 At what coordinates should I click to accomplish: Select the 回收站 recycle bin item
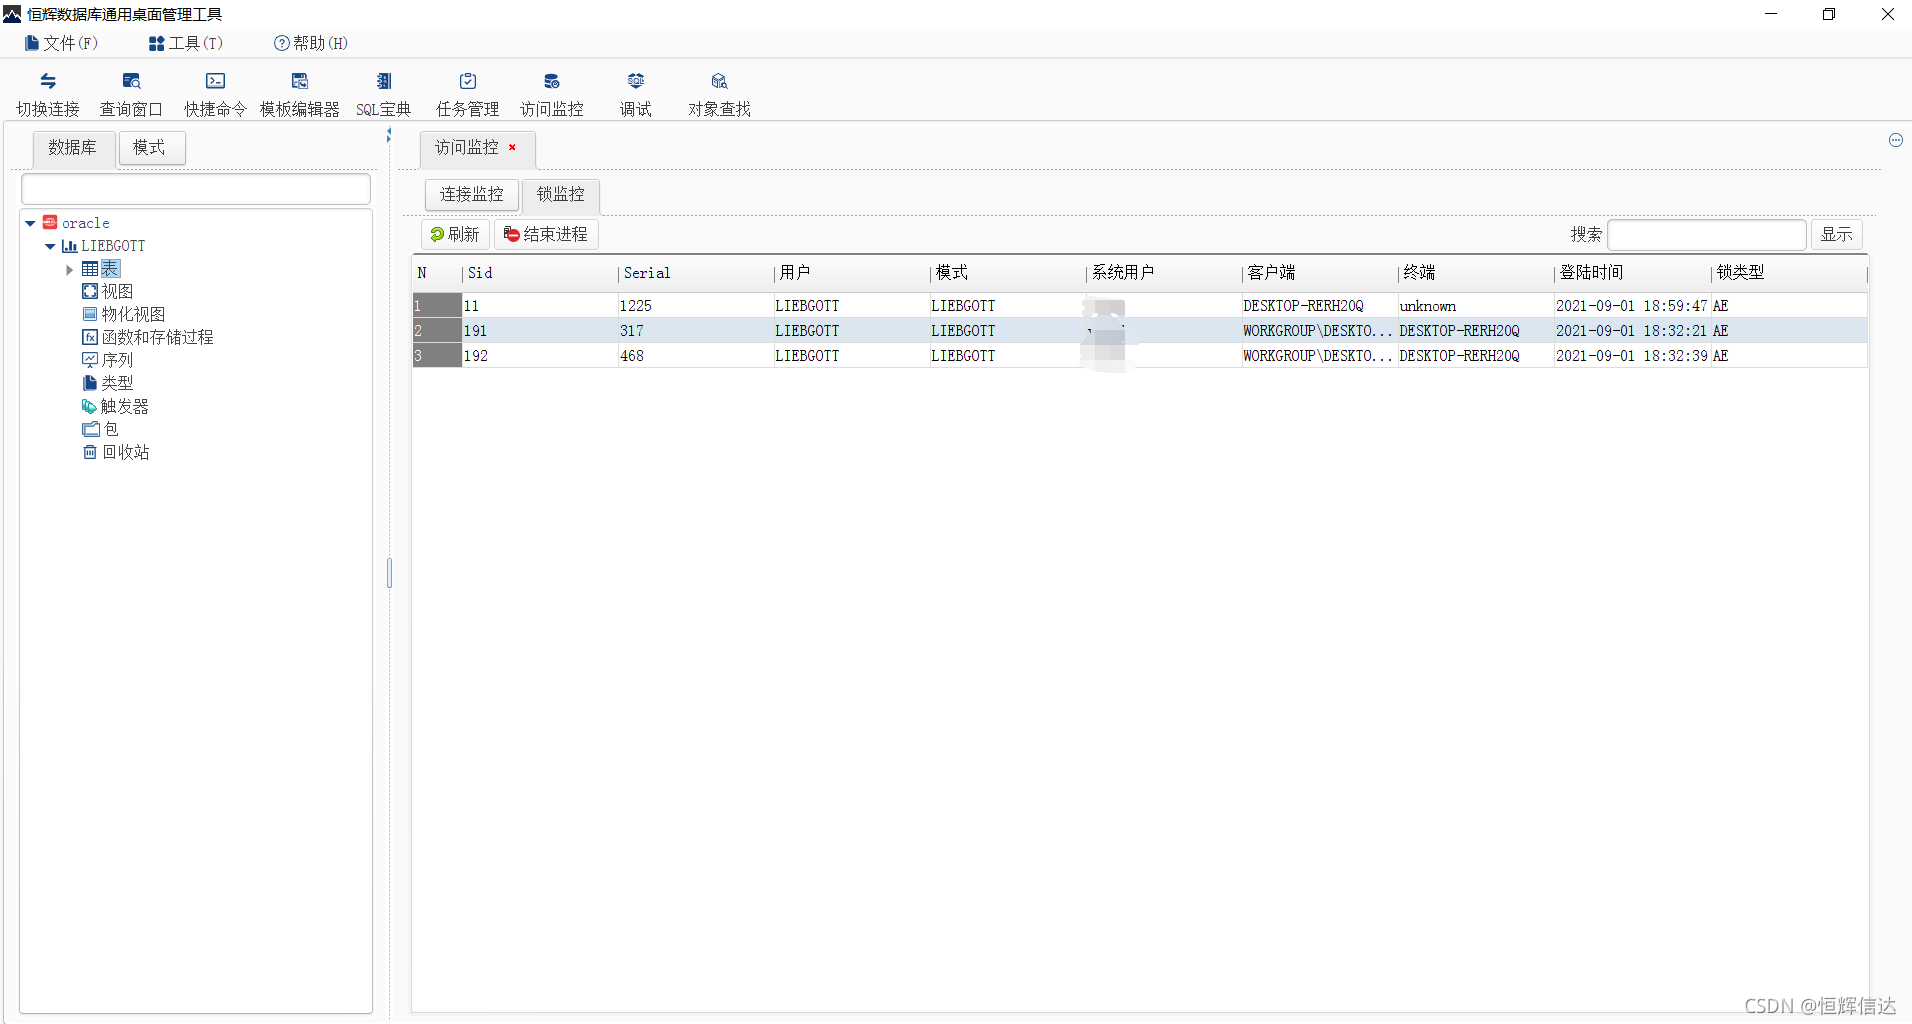coord(116,452)
